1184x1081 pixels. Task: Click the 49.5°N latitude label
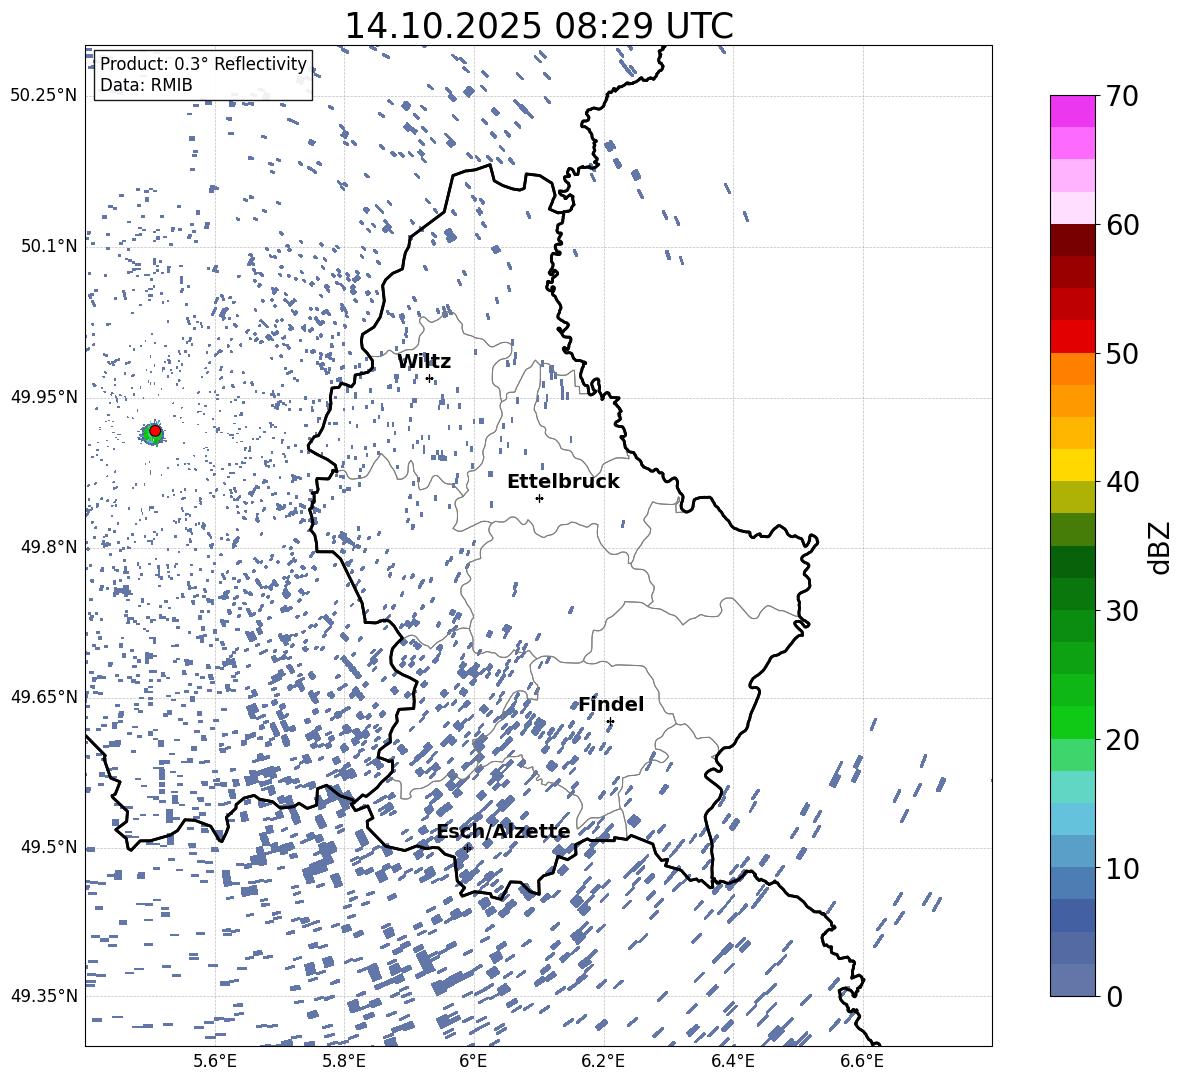click(49, 847)
